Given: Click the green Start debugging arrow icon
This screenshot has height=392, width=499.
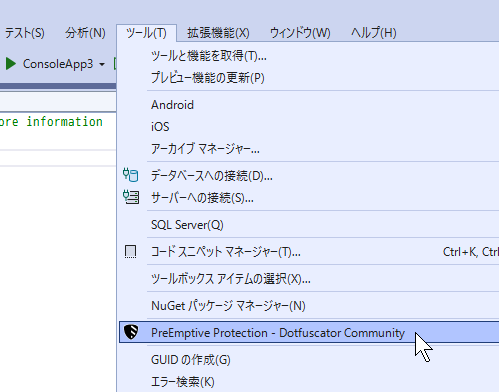Looking at the screenshot, I should (x=11, y=64).
